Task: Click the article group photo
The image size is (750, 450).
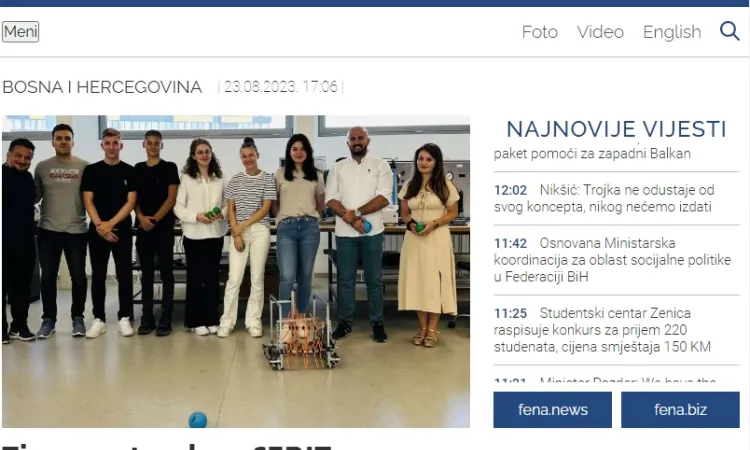Action: [x=236, y=271]
